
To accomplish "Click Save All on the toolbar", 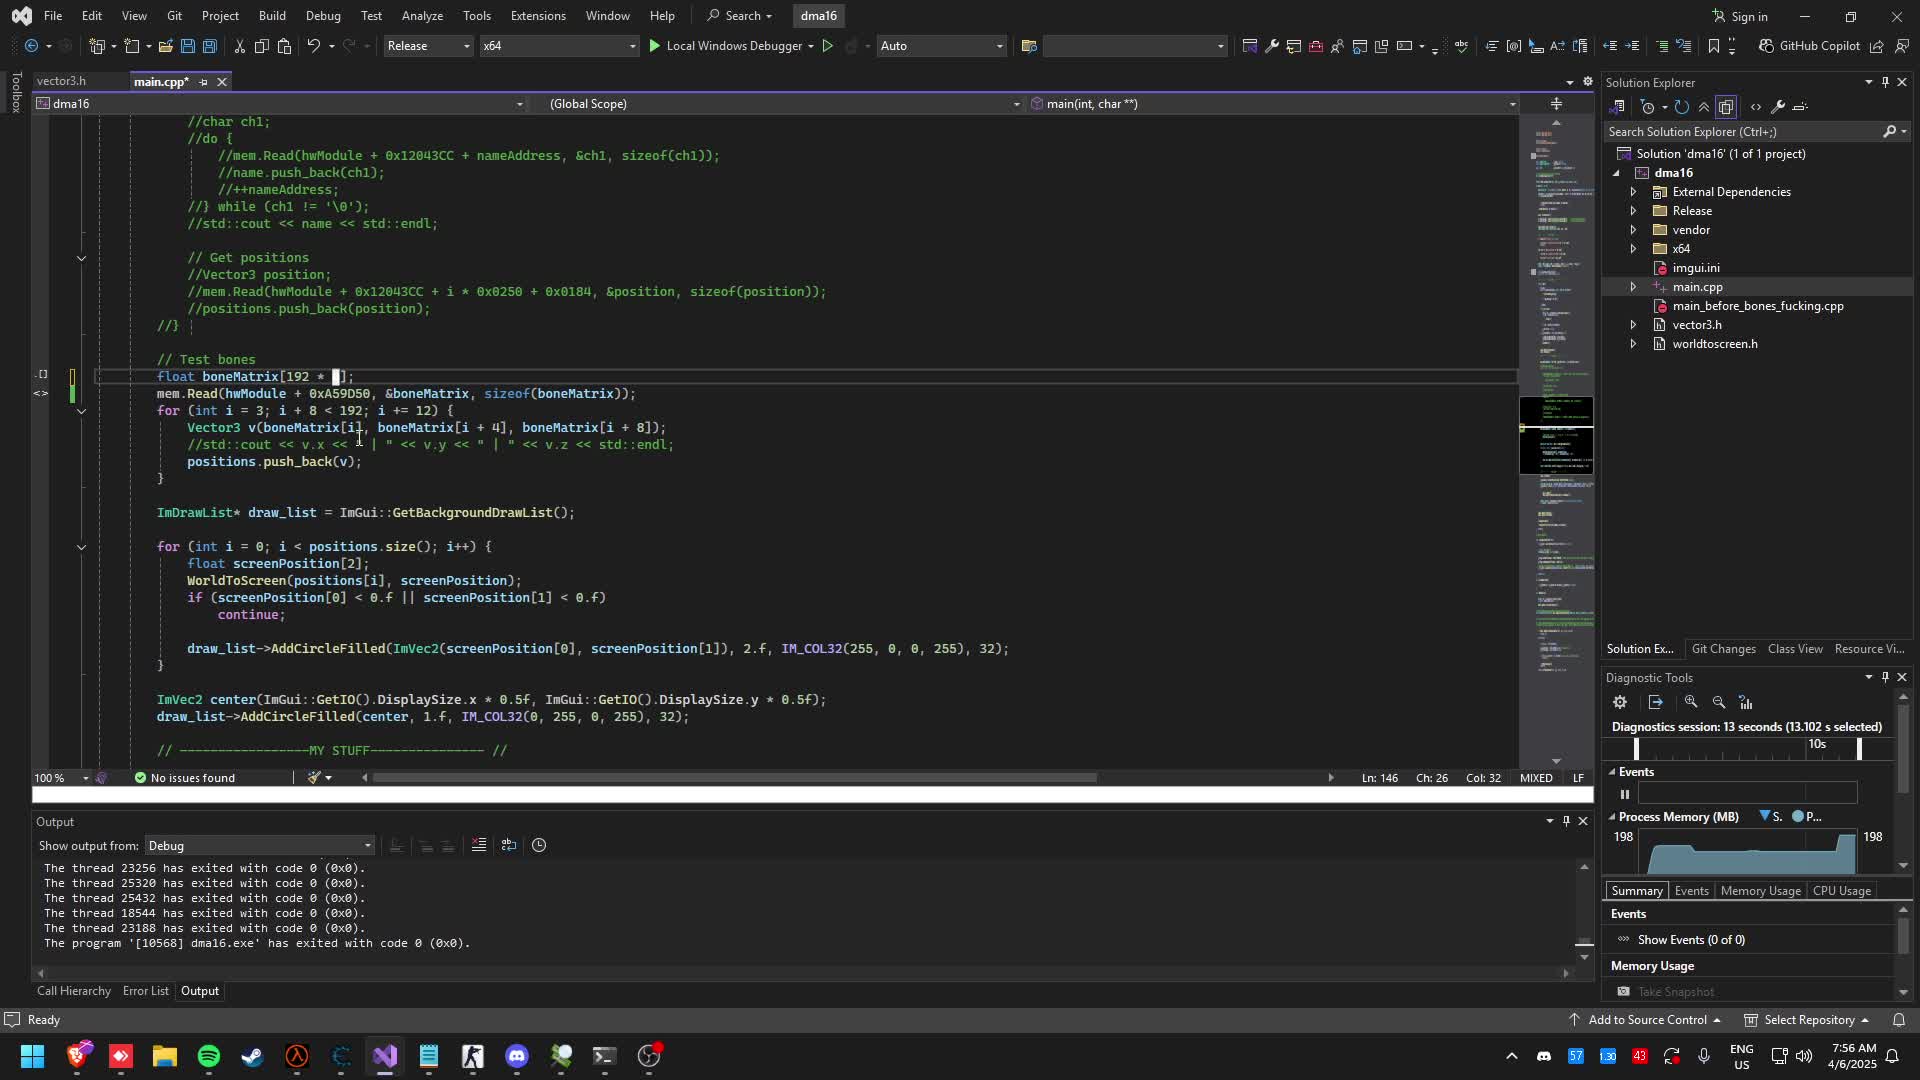I will click(x=209, y=46).
